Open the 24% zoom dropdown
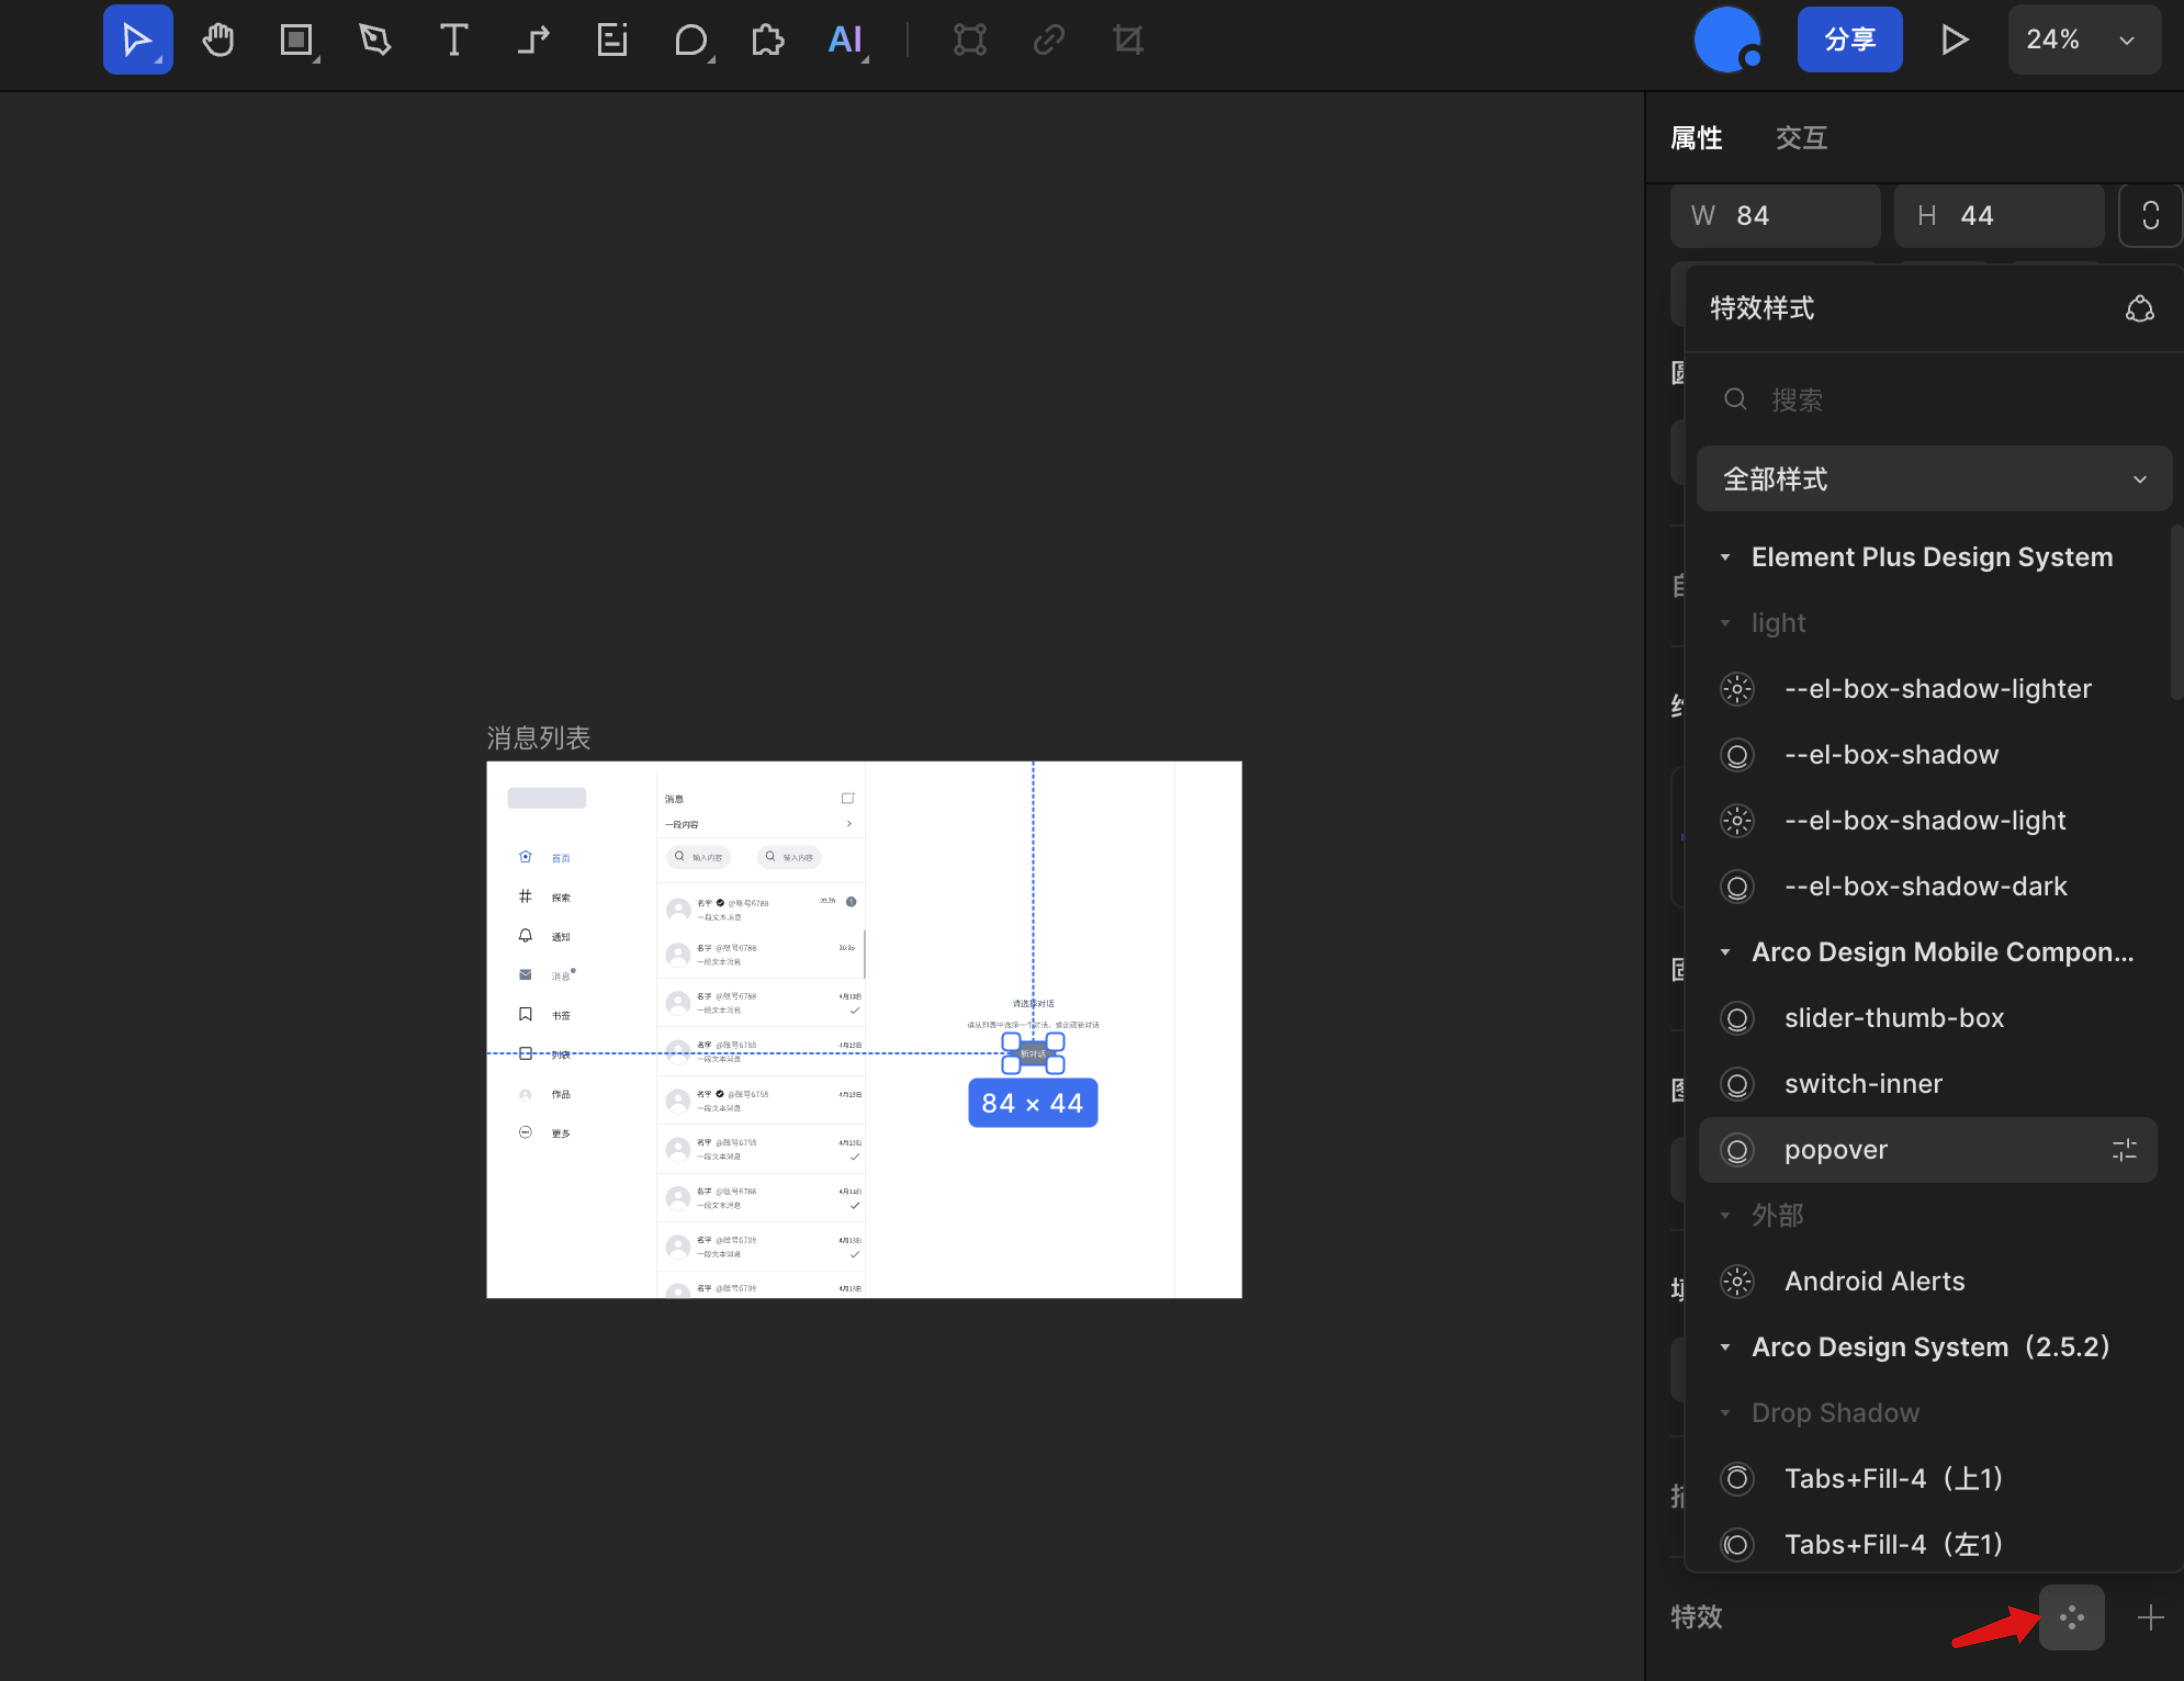 click(2084, 40)
